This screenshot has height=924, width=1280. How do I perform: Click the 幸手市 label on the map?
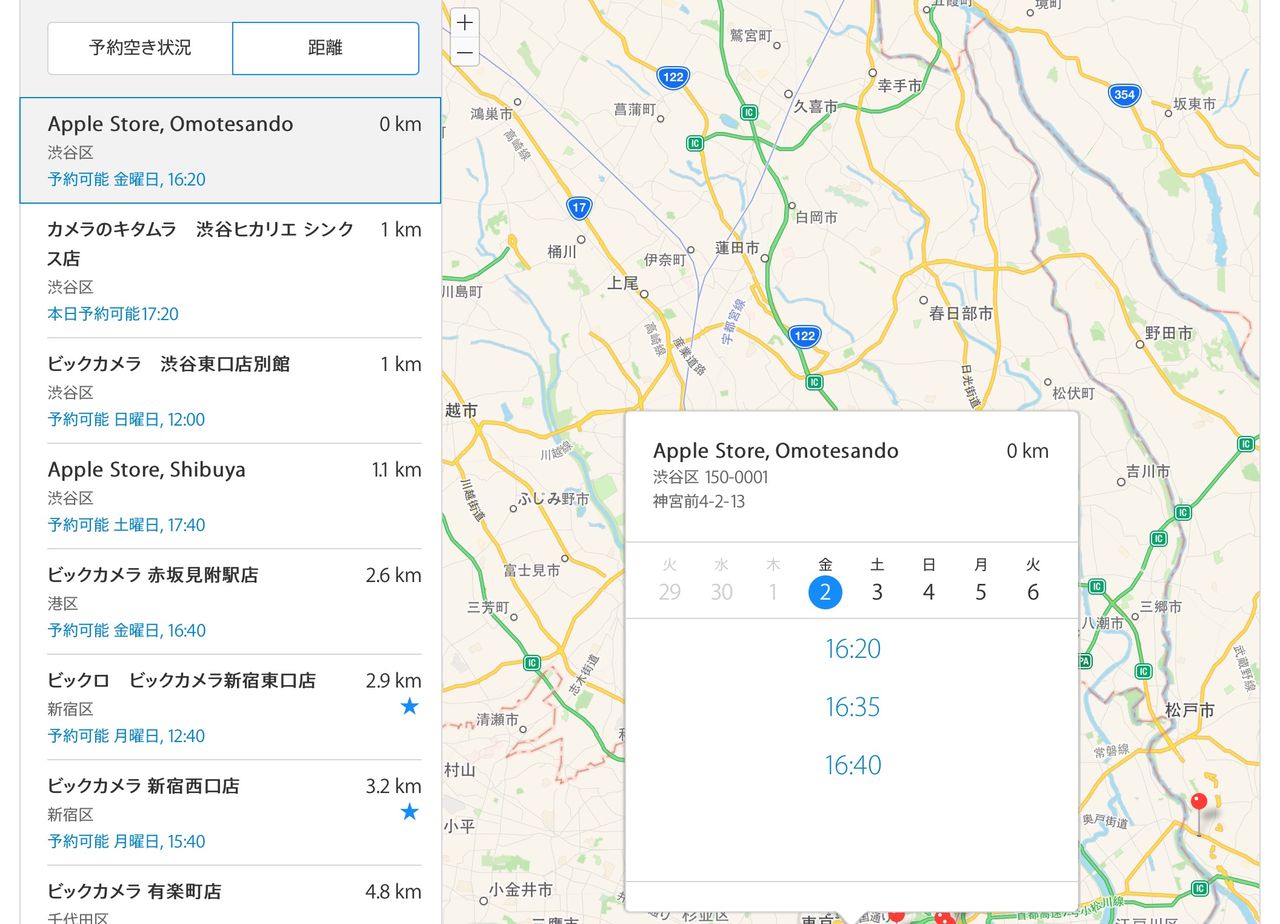point(900,86)
